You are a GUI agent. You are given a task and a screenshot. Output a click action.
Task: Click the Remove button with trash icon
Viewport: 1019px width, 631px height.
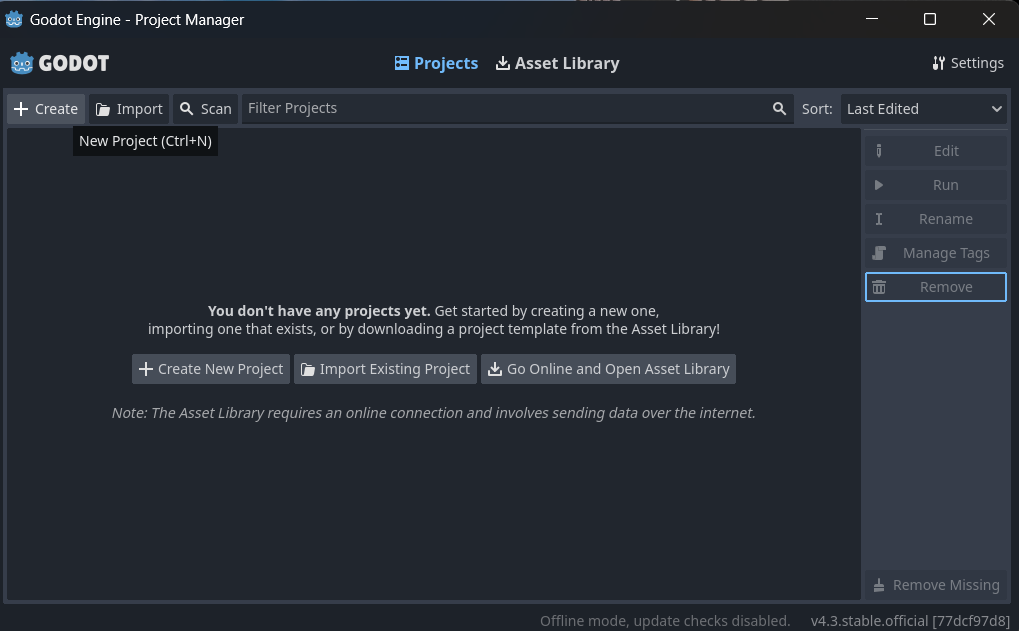pos(936,287)
